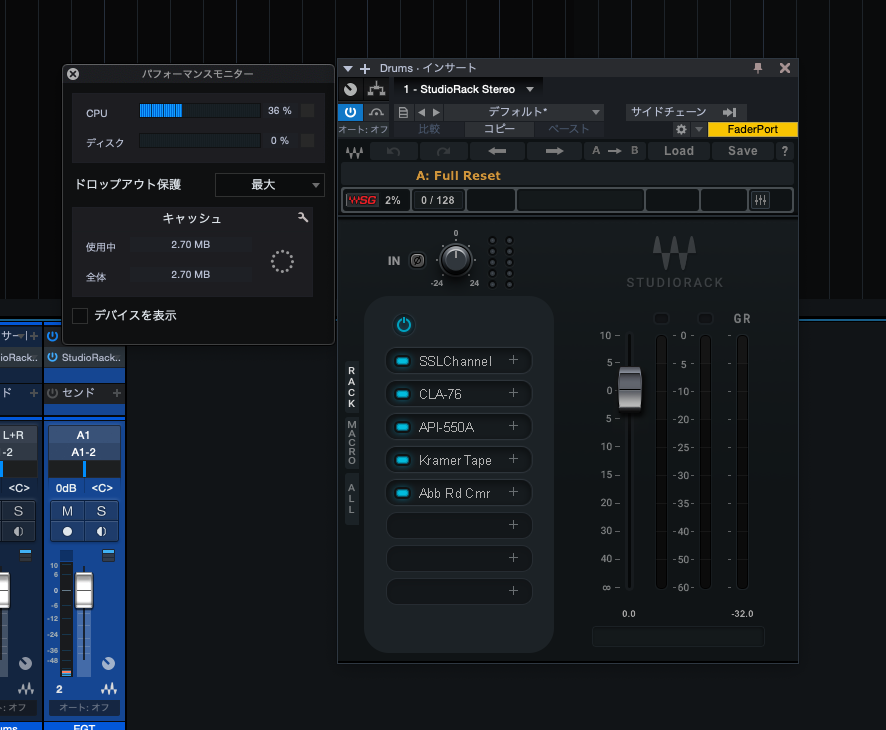Add insert with plus next to Drums
The width and height of the screenshot is (886, 730).
pos(365,69)
